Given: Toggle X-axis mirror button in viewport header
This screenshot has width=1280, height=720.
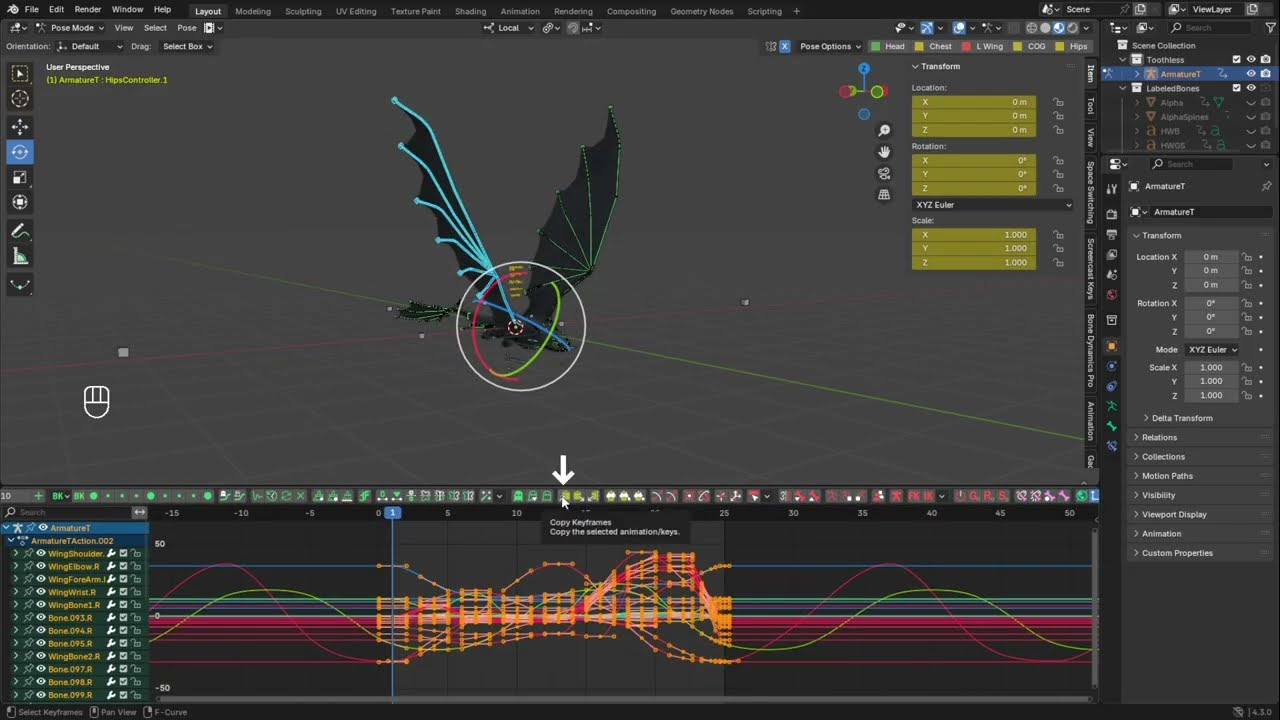Looking at the screenshot, I should click(785, 46).
